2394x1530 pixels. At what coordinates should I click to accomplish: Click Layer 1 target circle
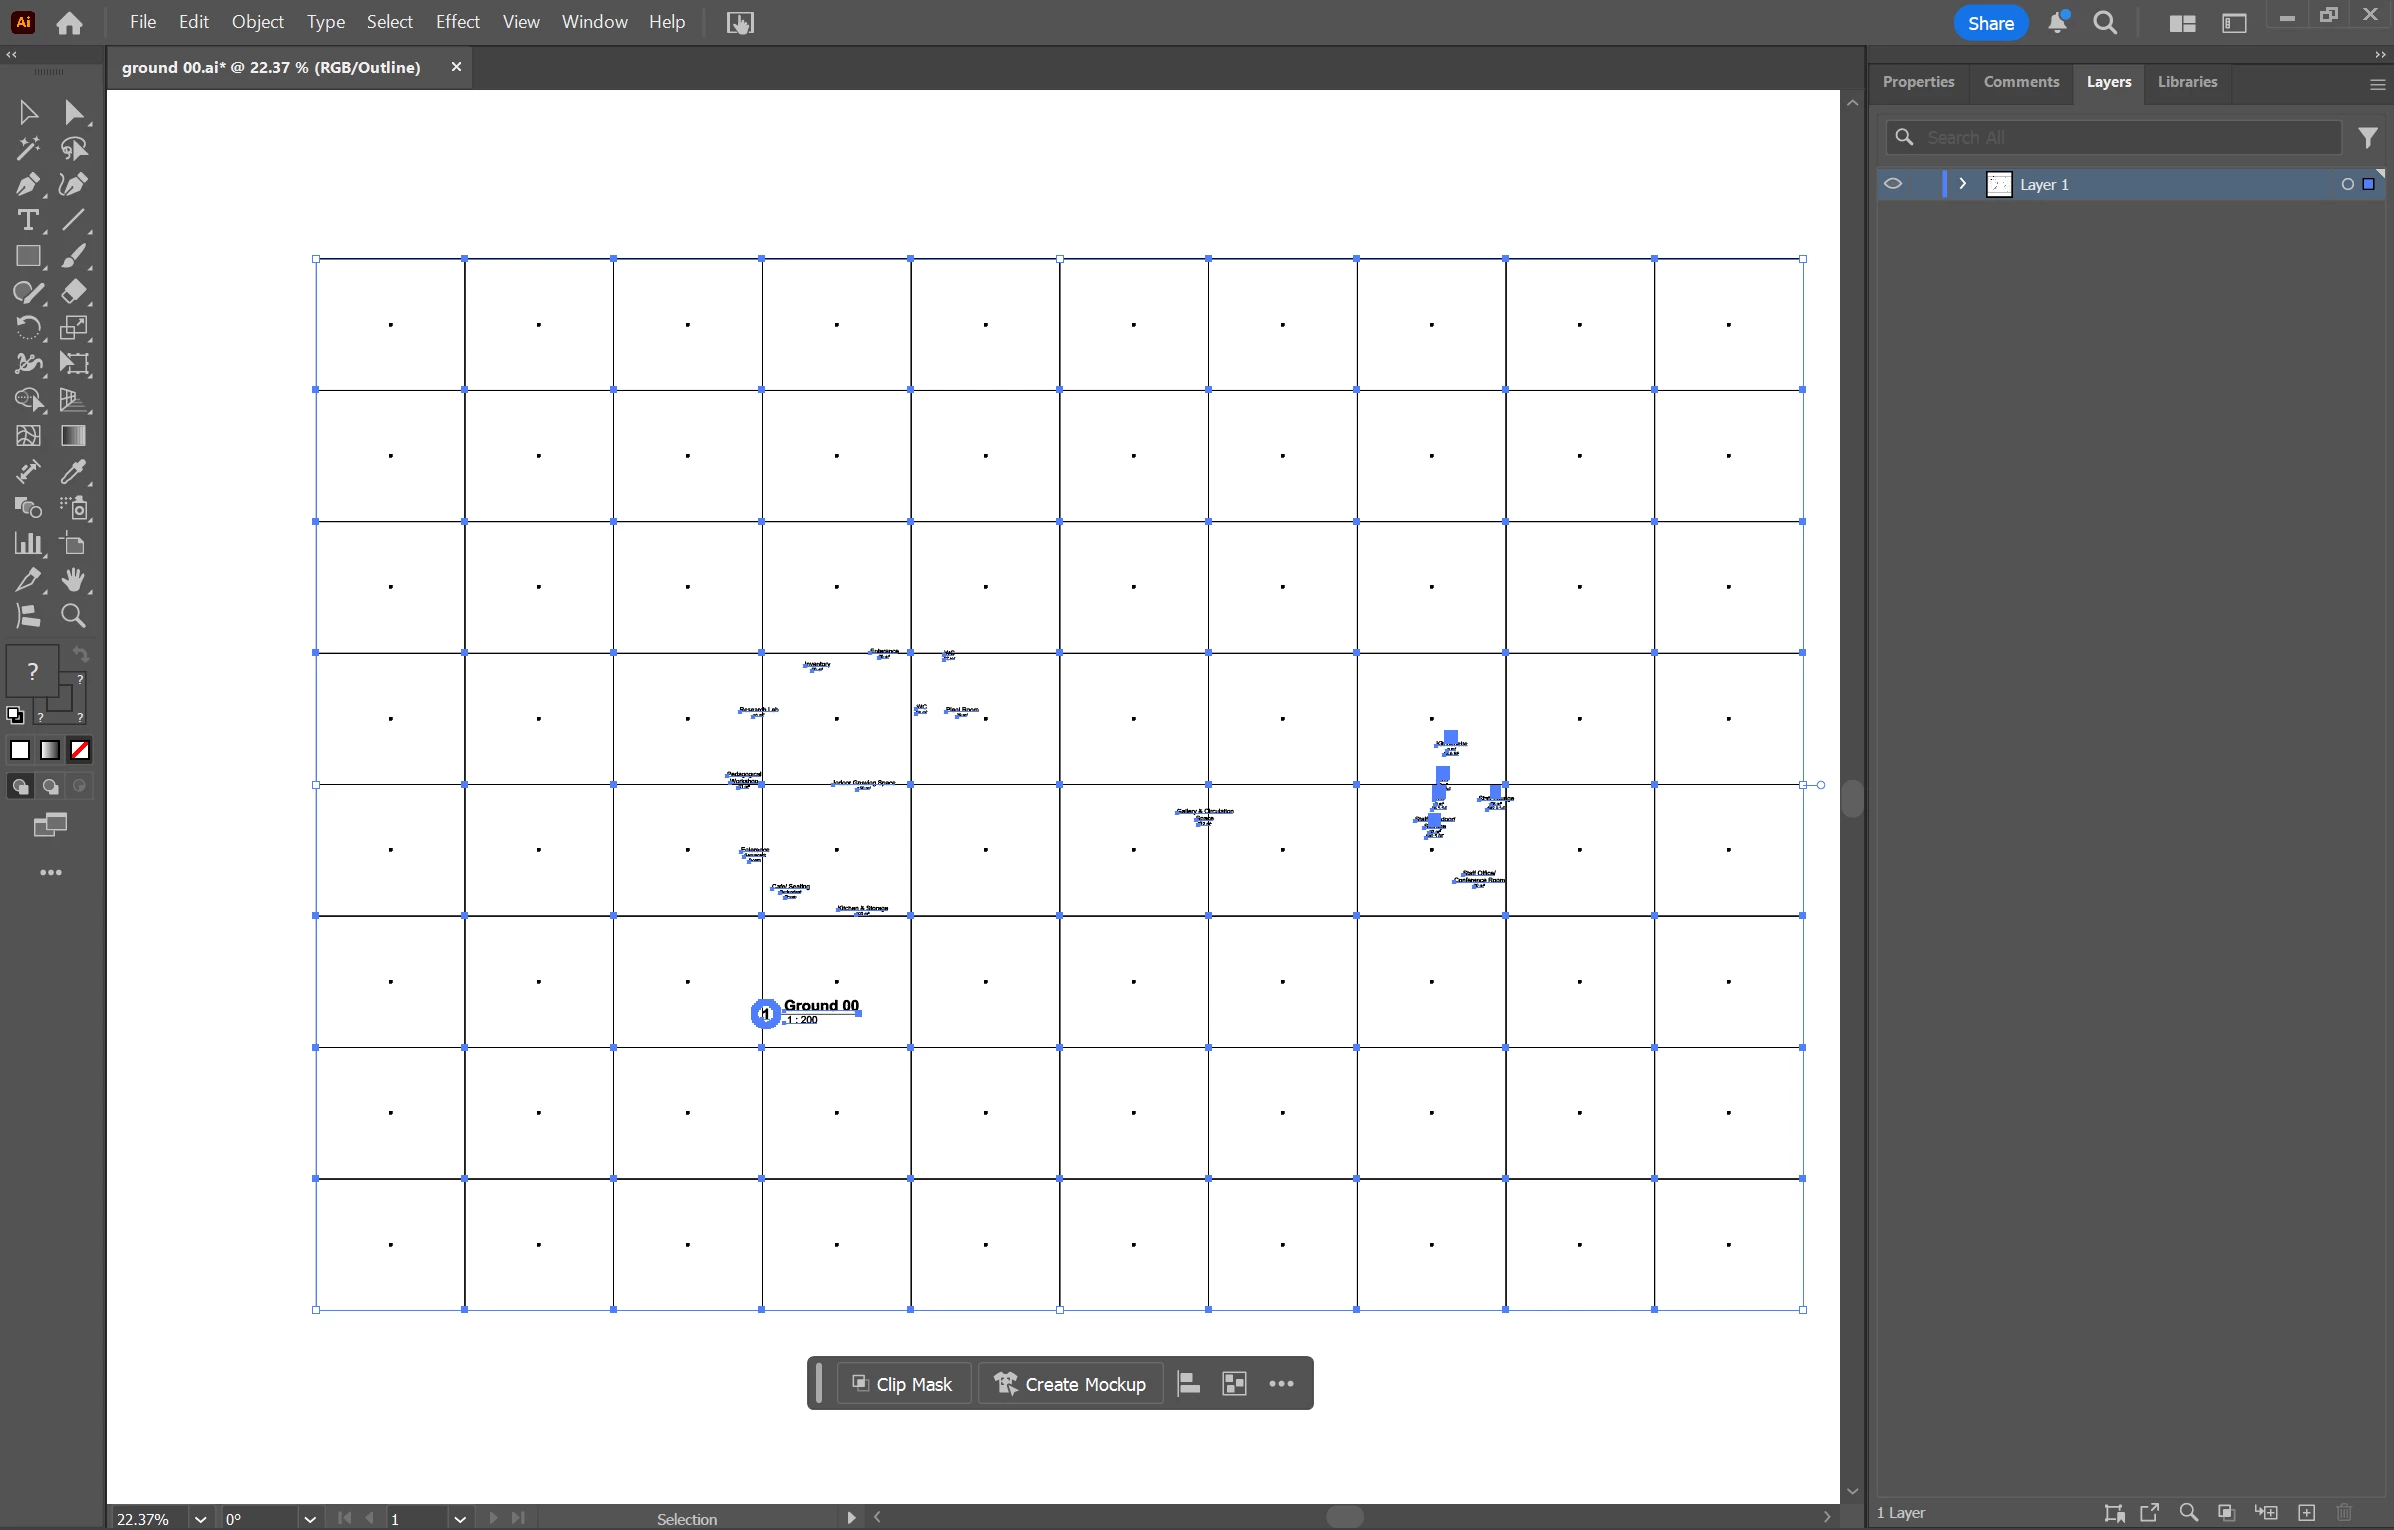(x=2347, y=184)
